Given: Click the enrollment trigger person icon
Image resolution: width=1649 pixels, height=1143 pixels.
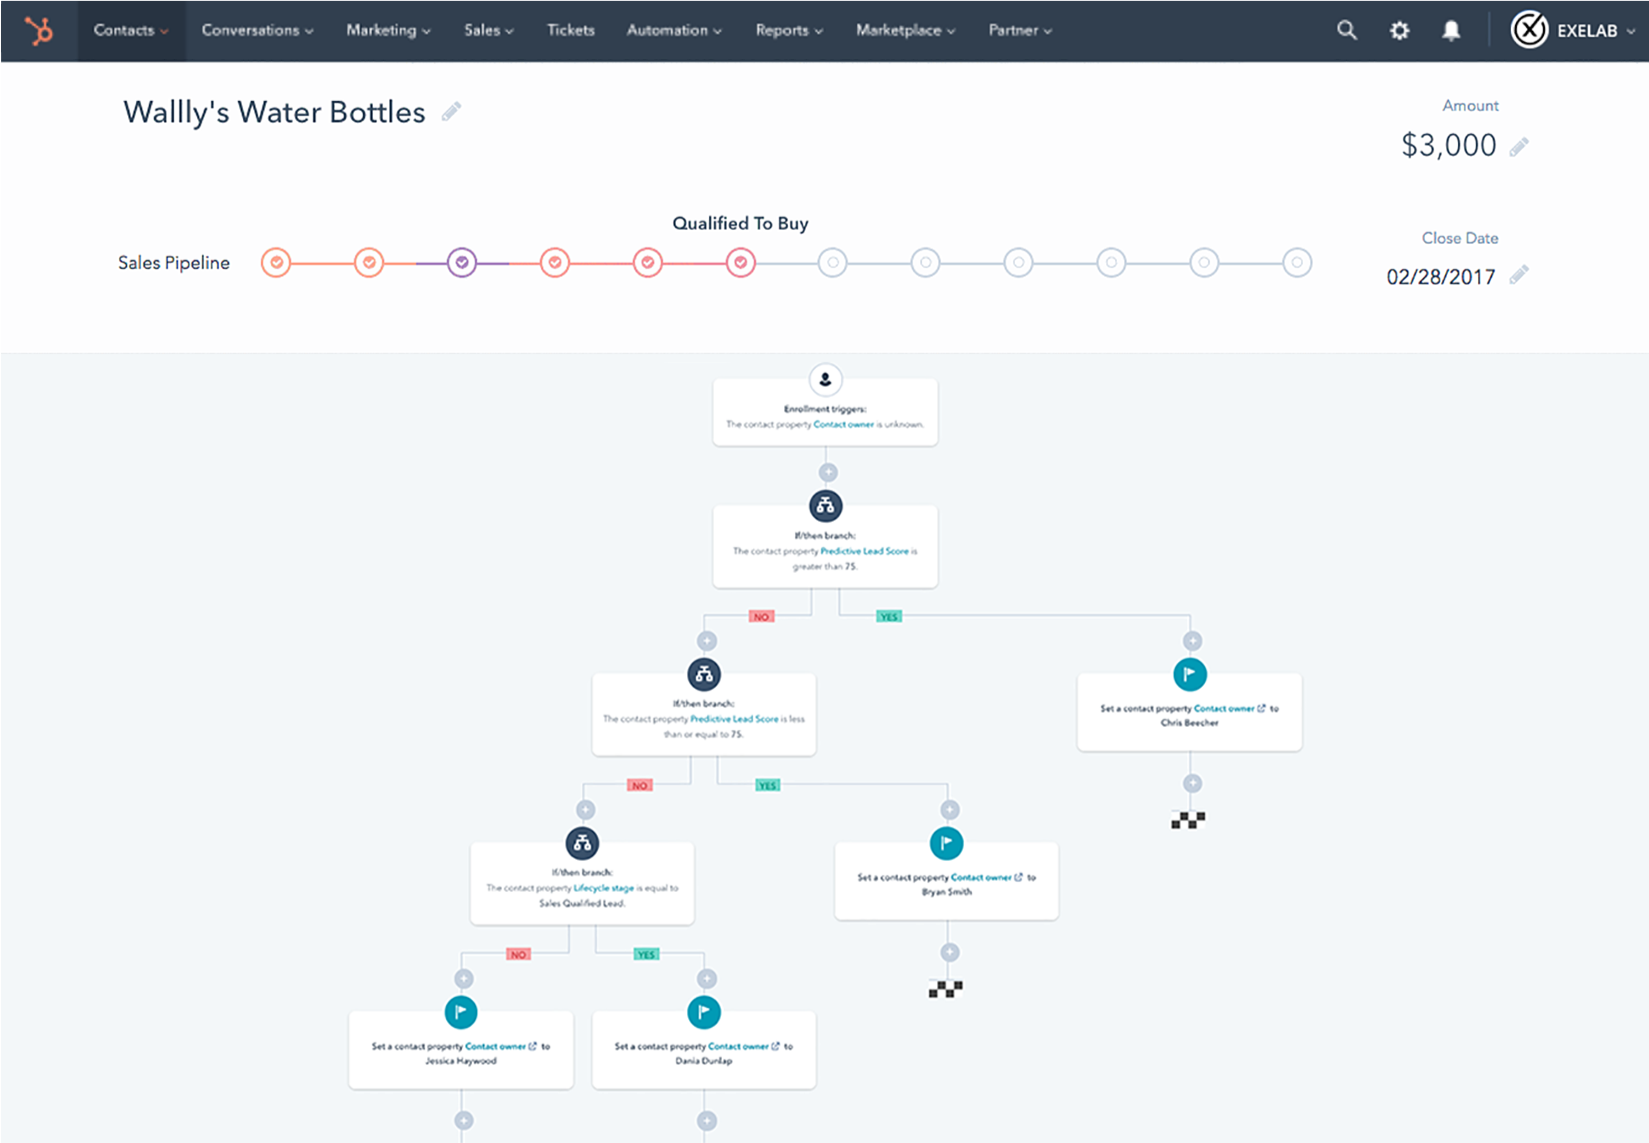Looking at the screenshot, I should coord(825,379).
